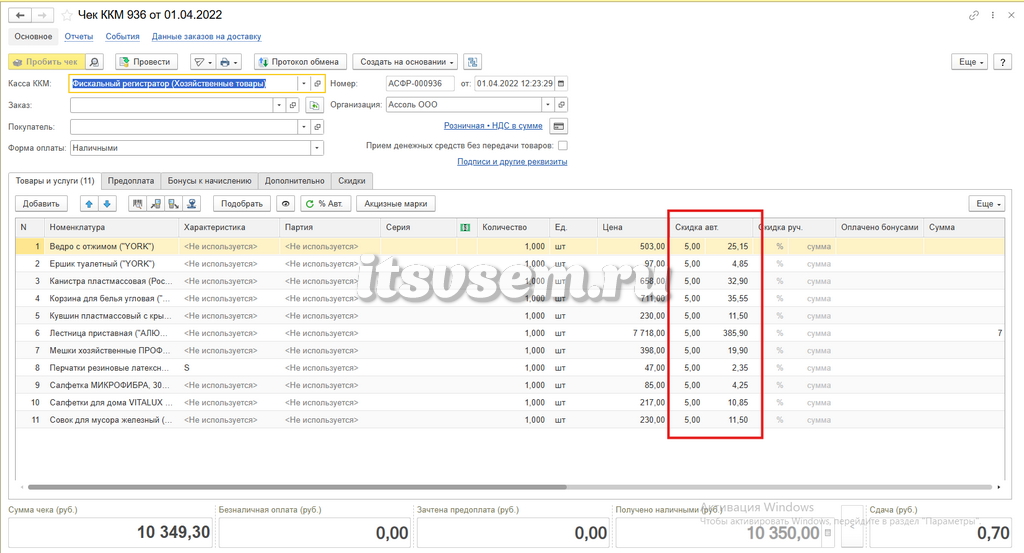The width and height of the screenshot is (1024, 553).
Task: Open calendar picker beside the date field
Action: pos(561,84)
